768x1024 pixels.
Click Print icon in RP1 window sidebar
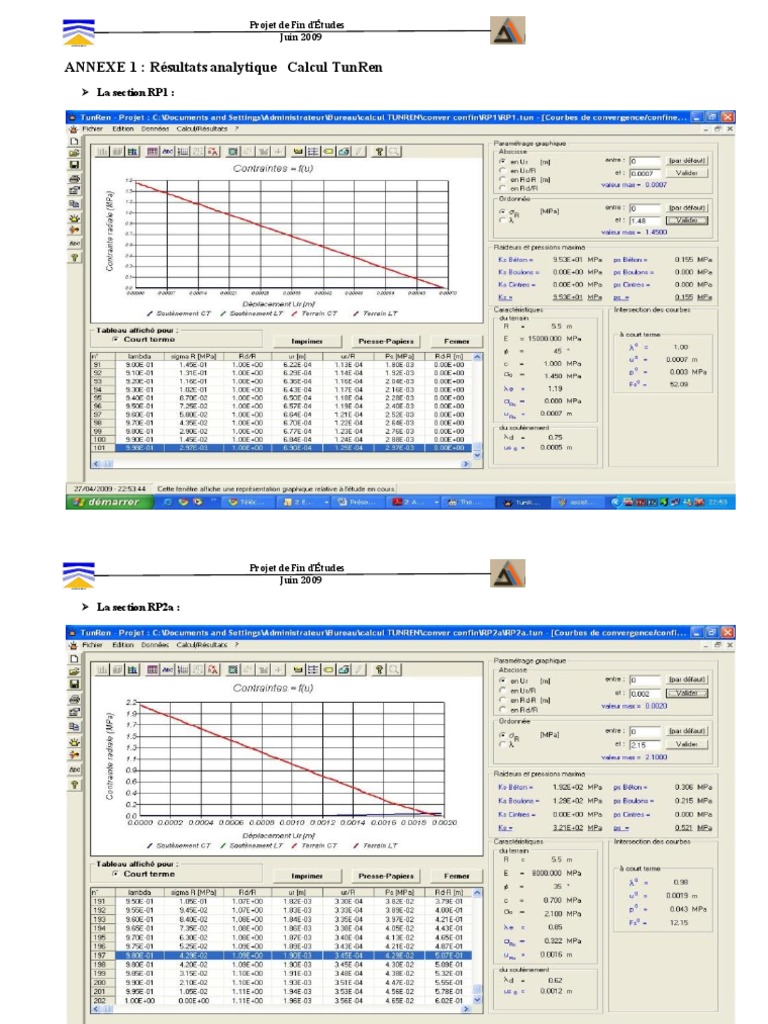click(74, 178)
